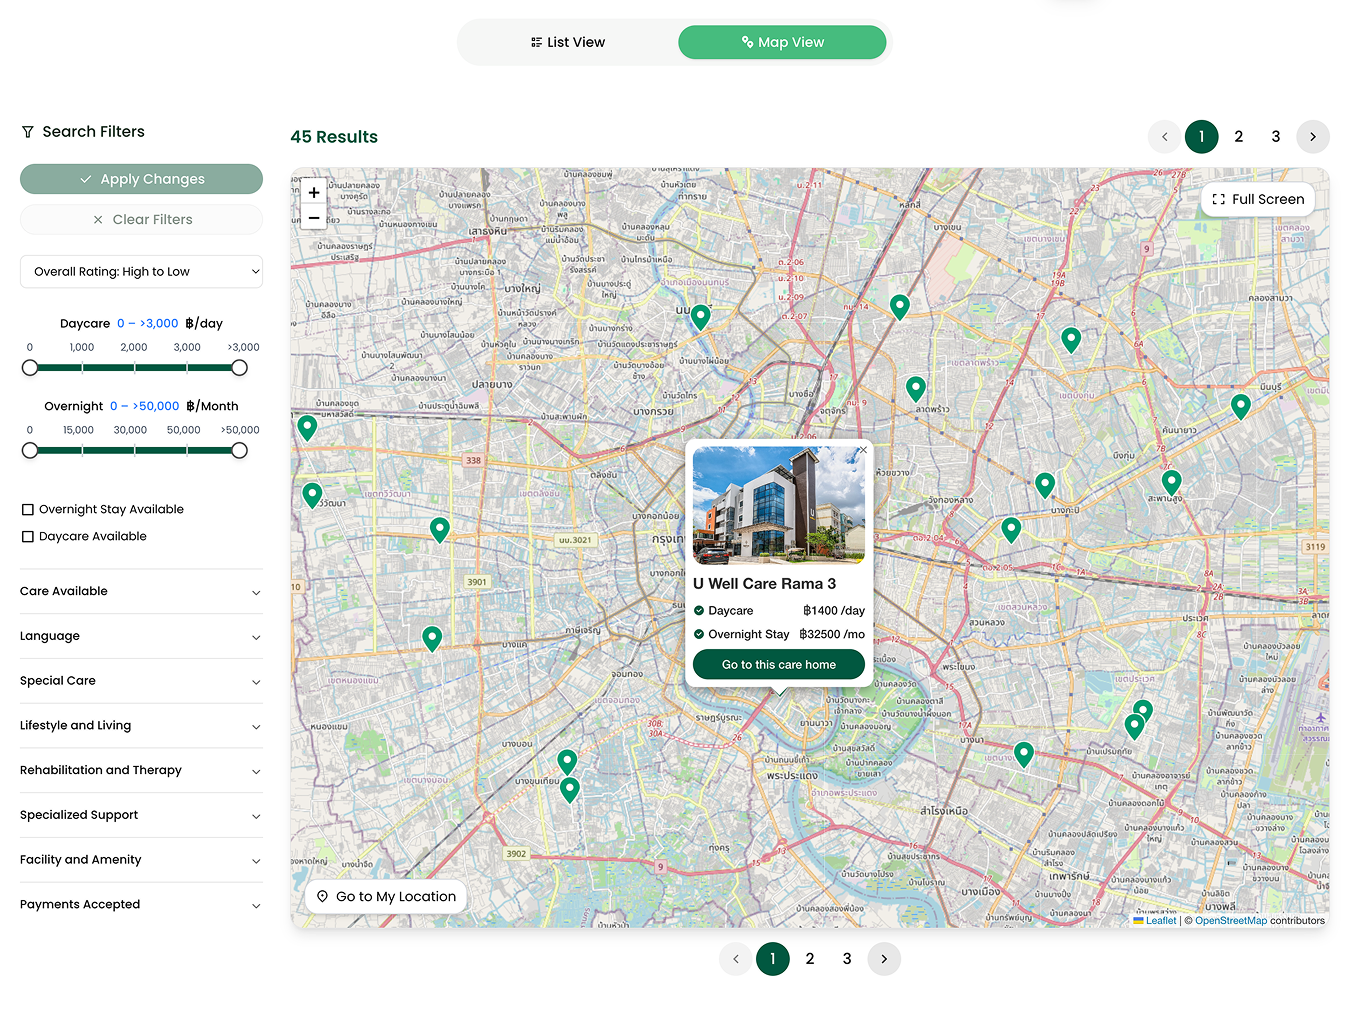Click the next page arrow above the map

pos(1312,137)
